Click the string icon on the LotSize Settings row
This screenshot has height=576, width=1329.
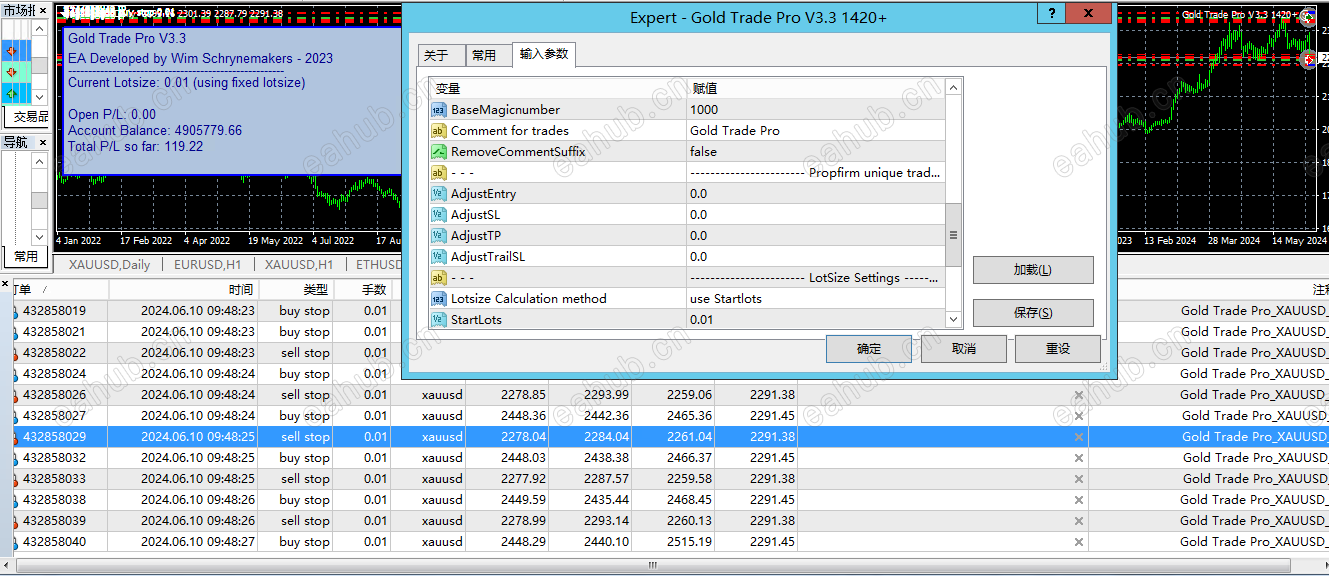(x=438, y=278)
